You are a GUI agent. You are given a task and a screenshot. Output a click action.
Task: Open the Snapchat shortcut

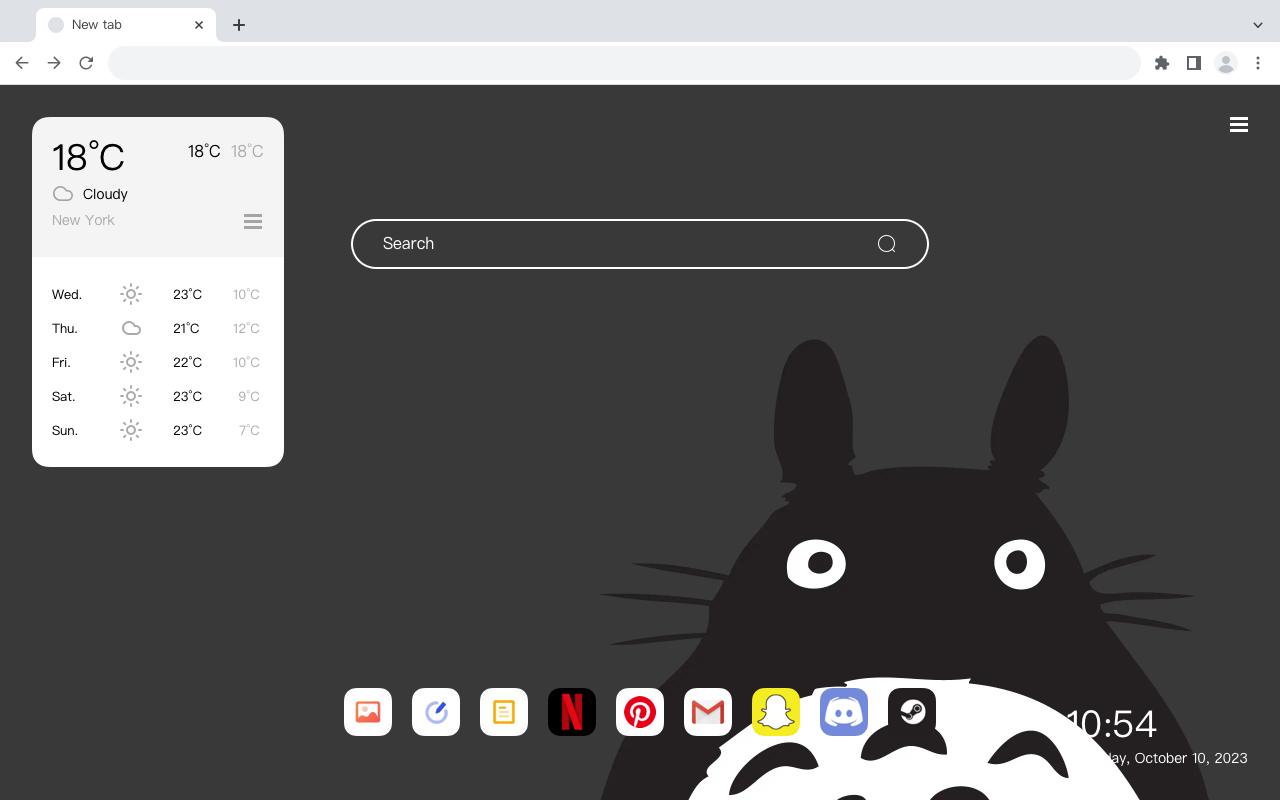click(x=776, y=712)
